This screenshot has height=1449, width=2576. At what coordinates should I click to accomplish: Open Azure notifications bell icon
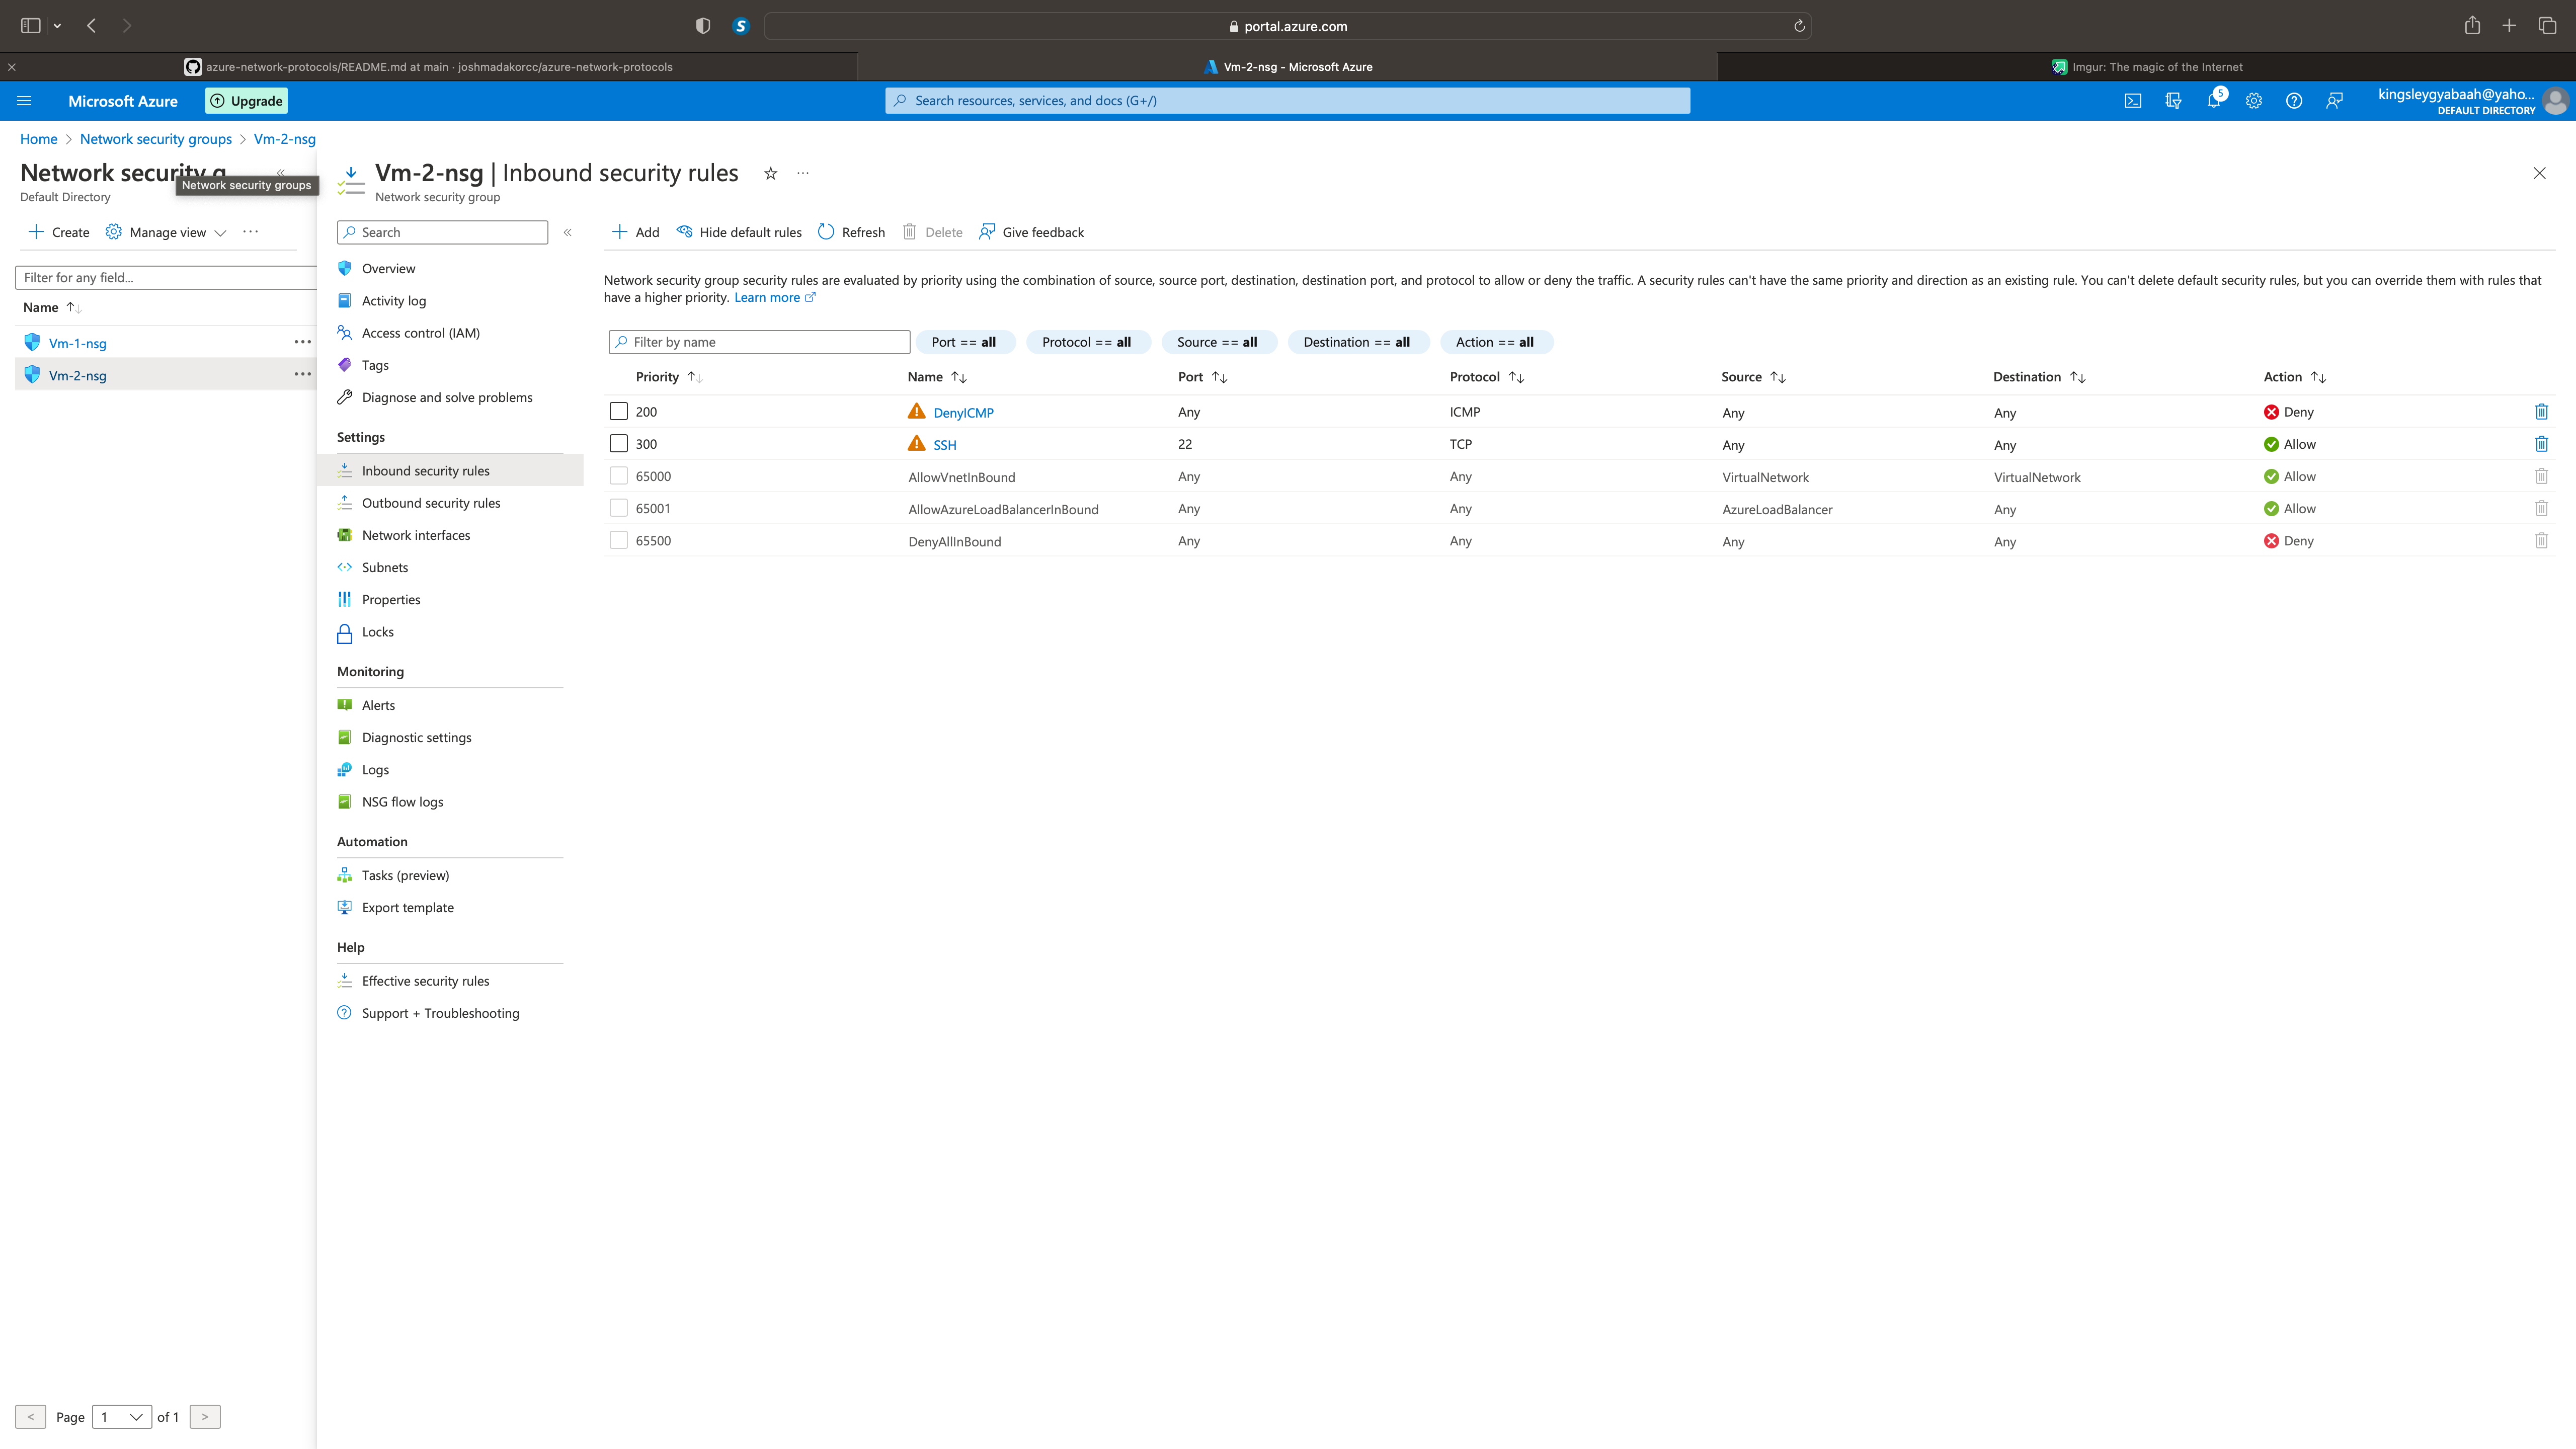[x=2213, y=100]
